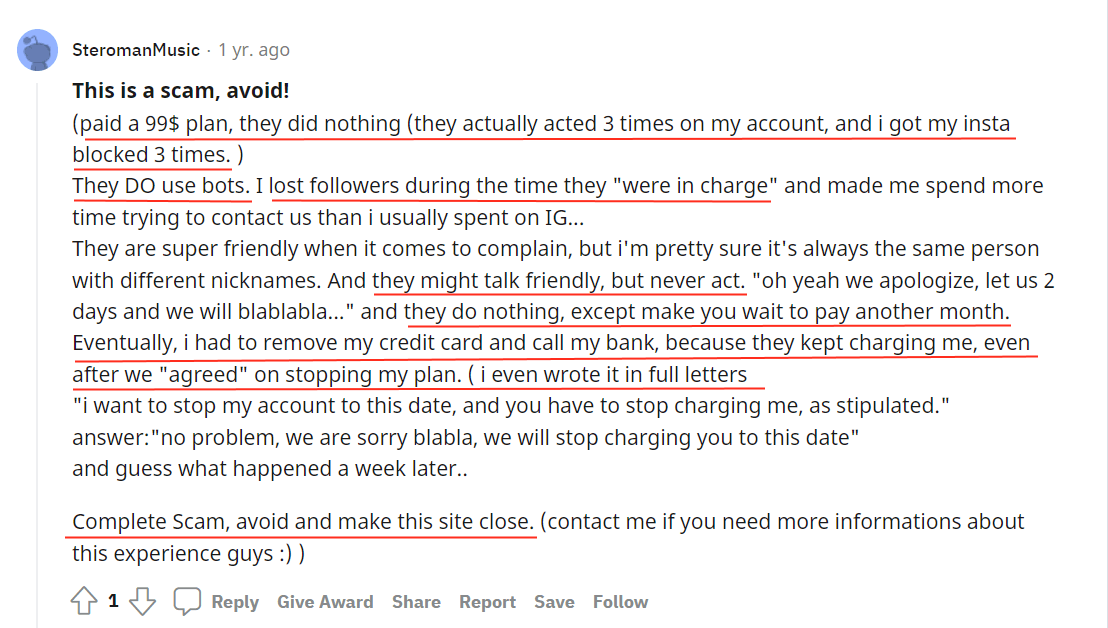Viewport: 1108px width, 628px height.
Task: Upvote the SteromanMusic comment
Action: point(84,601)
